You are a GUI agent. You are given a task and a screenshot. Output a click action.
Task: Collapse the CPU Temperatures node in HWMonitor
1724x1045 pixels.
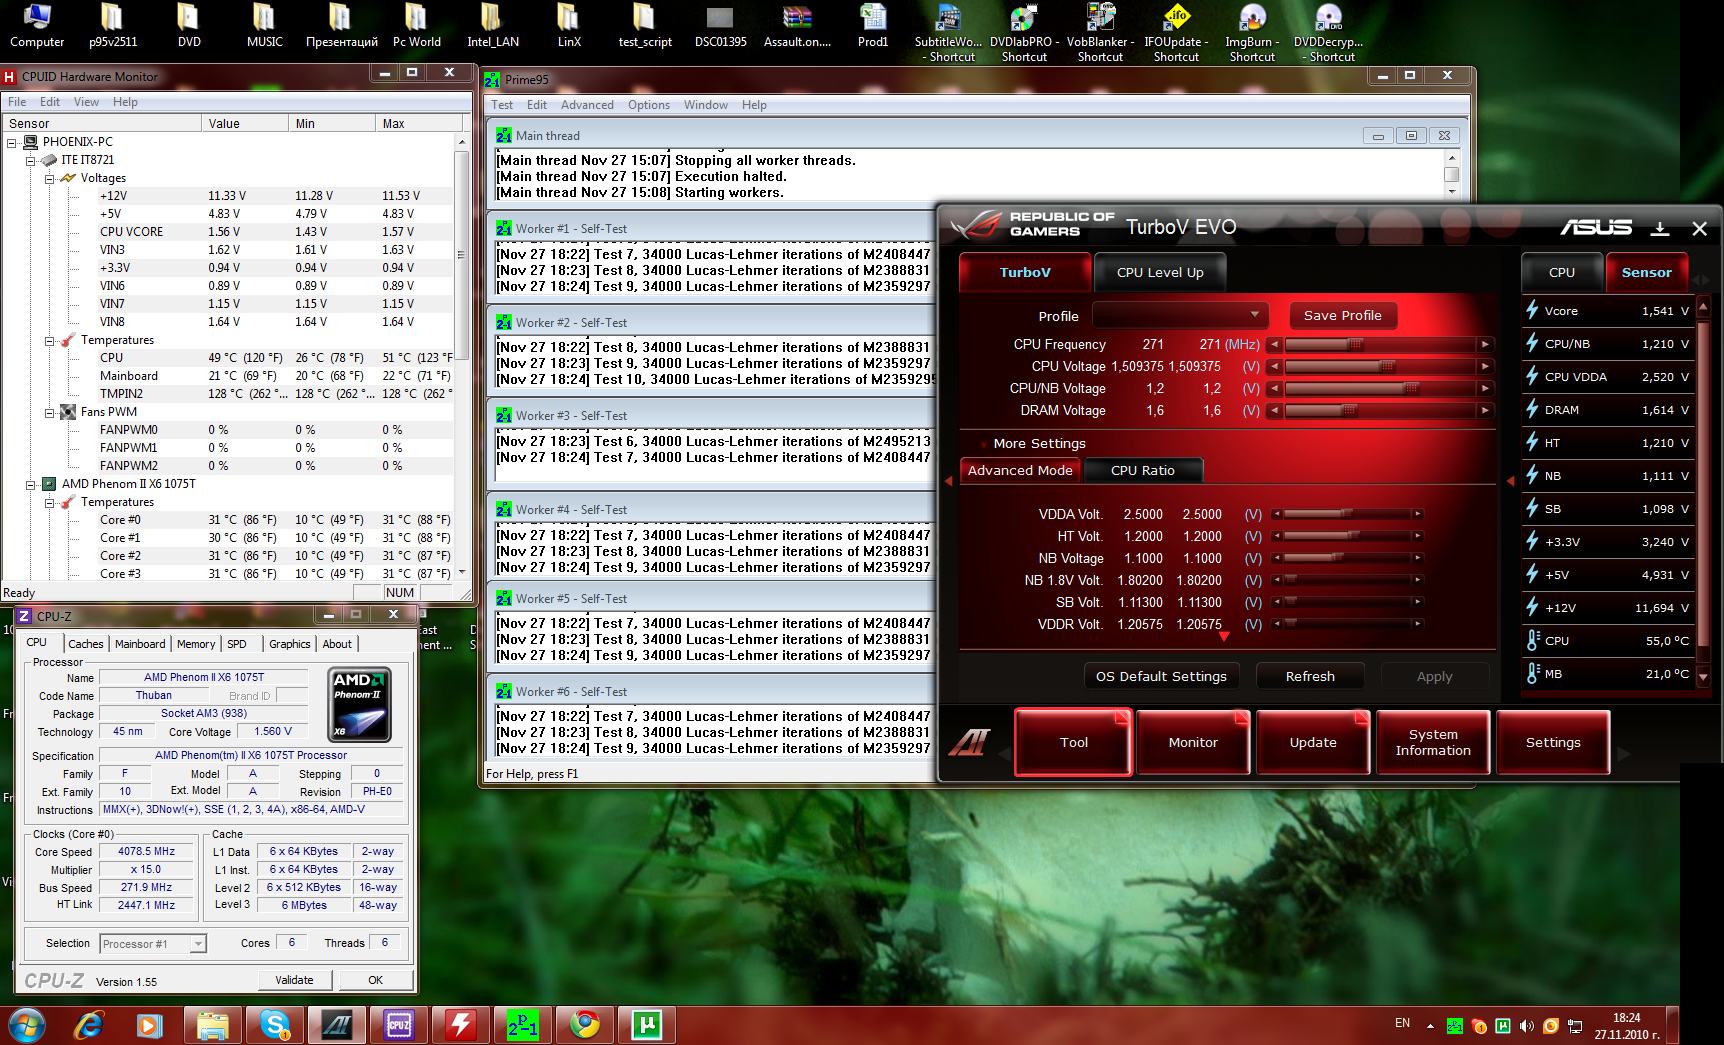(49, 502)
